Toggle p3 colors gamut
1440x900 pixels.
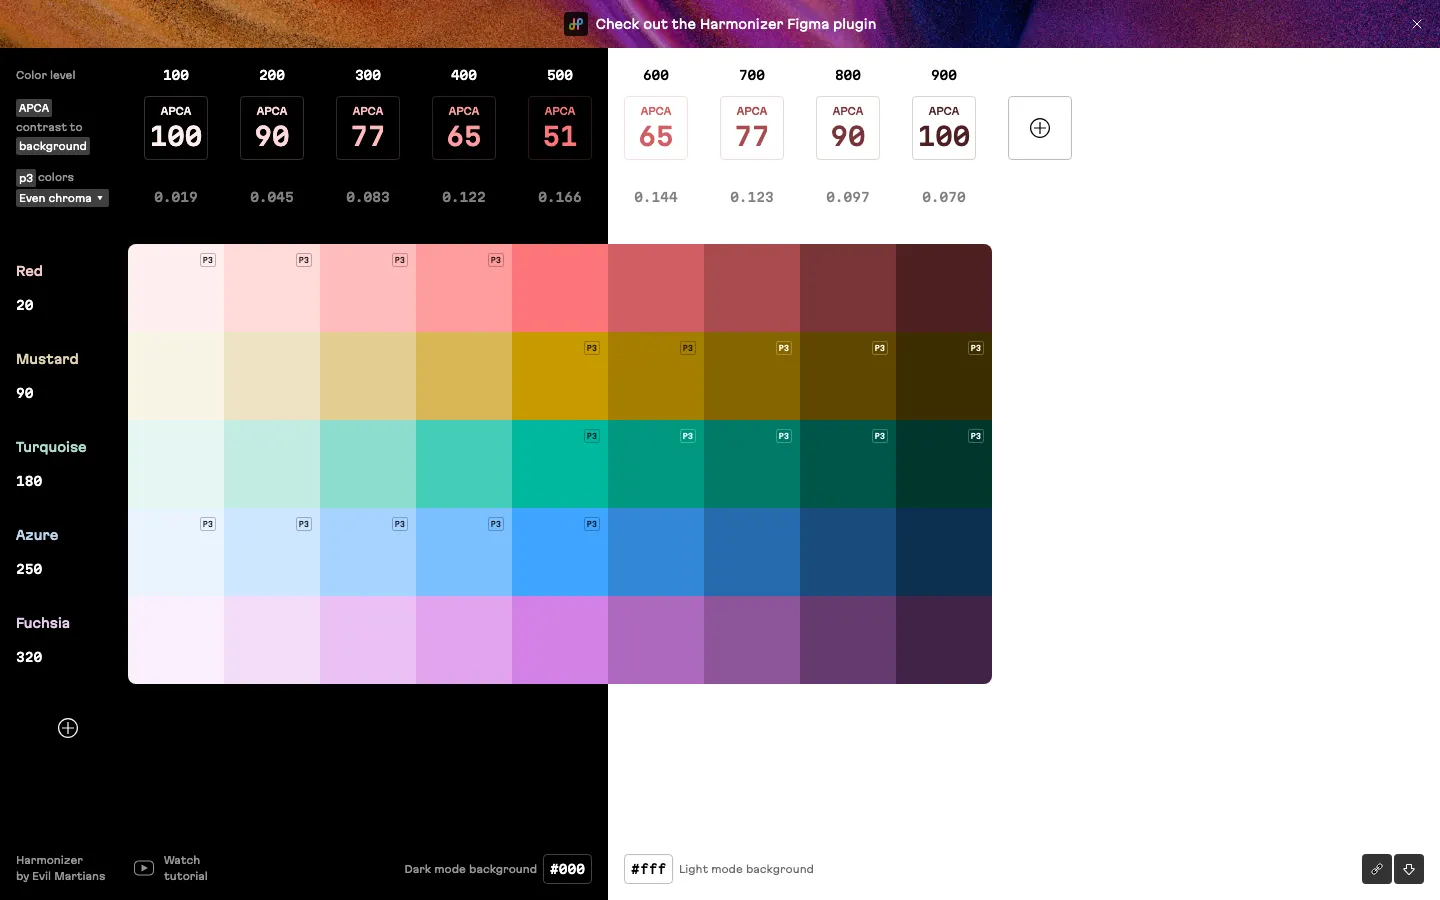(26, 178)
